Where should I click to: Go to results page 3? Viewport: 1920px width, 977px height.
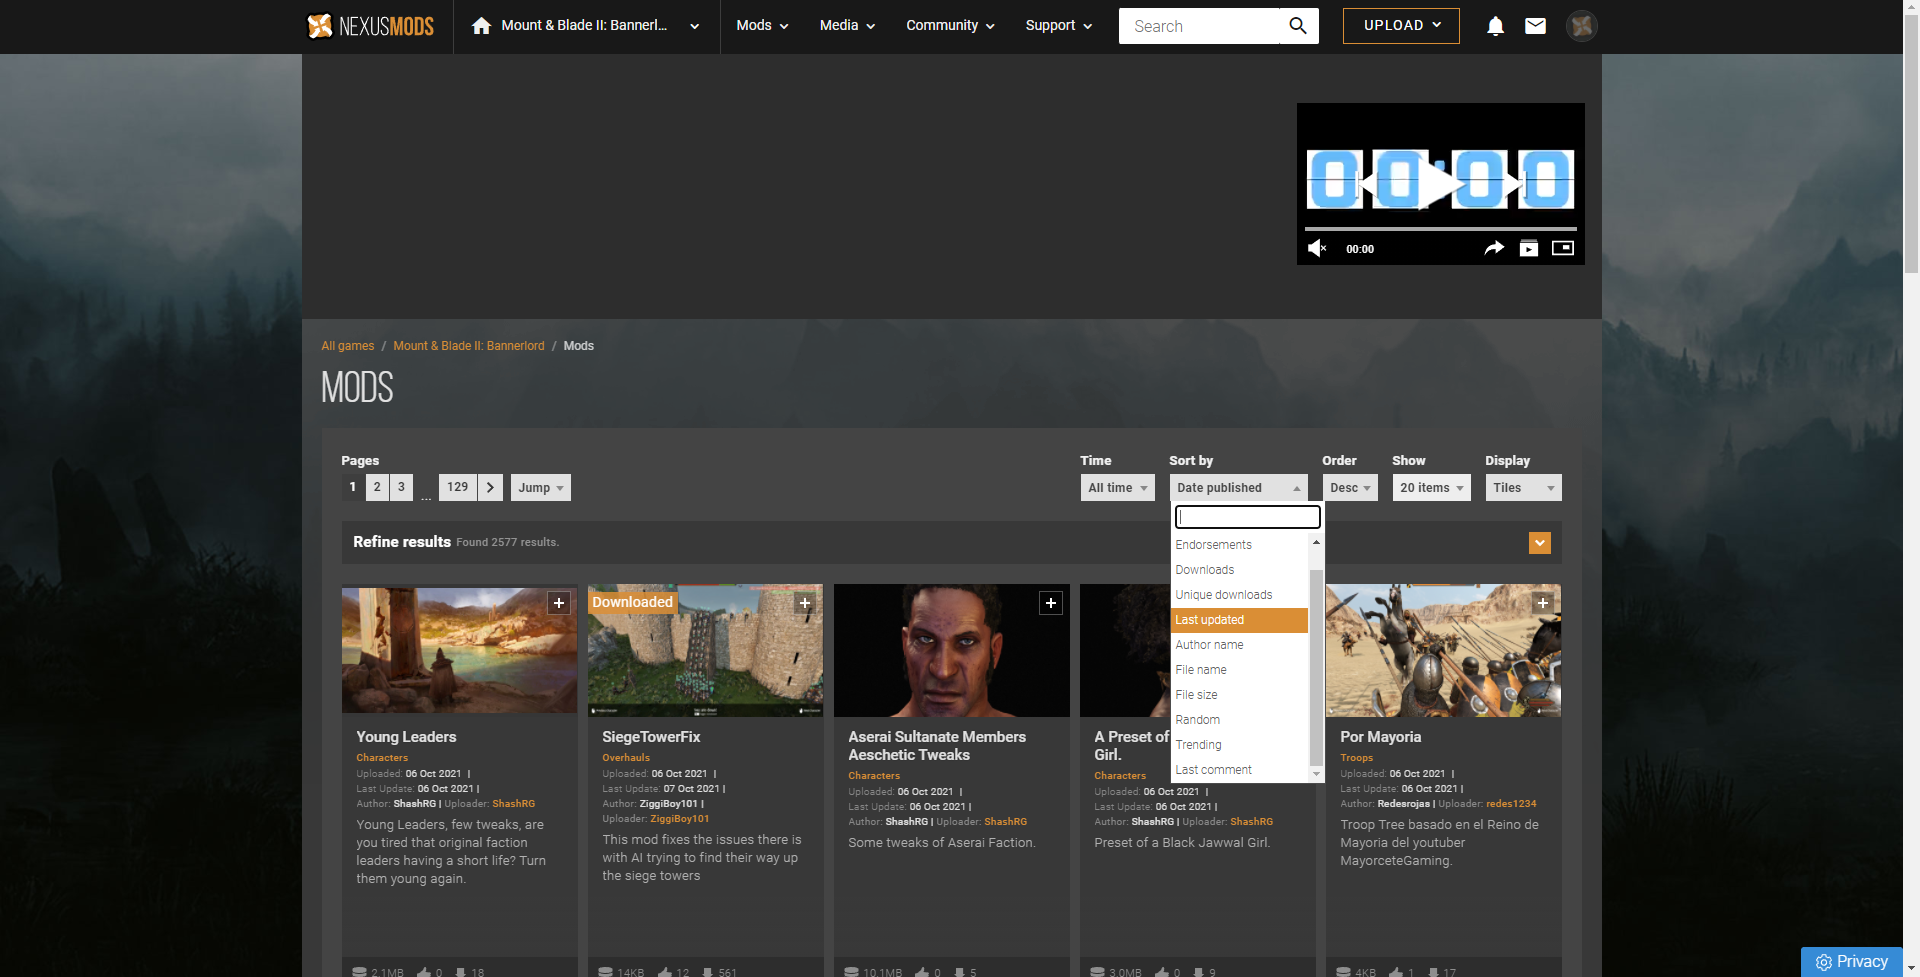401,487
